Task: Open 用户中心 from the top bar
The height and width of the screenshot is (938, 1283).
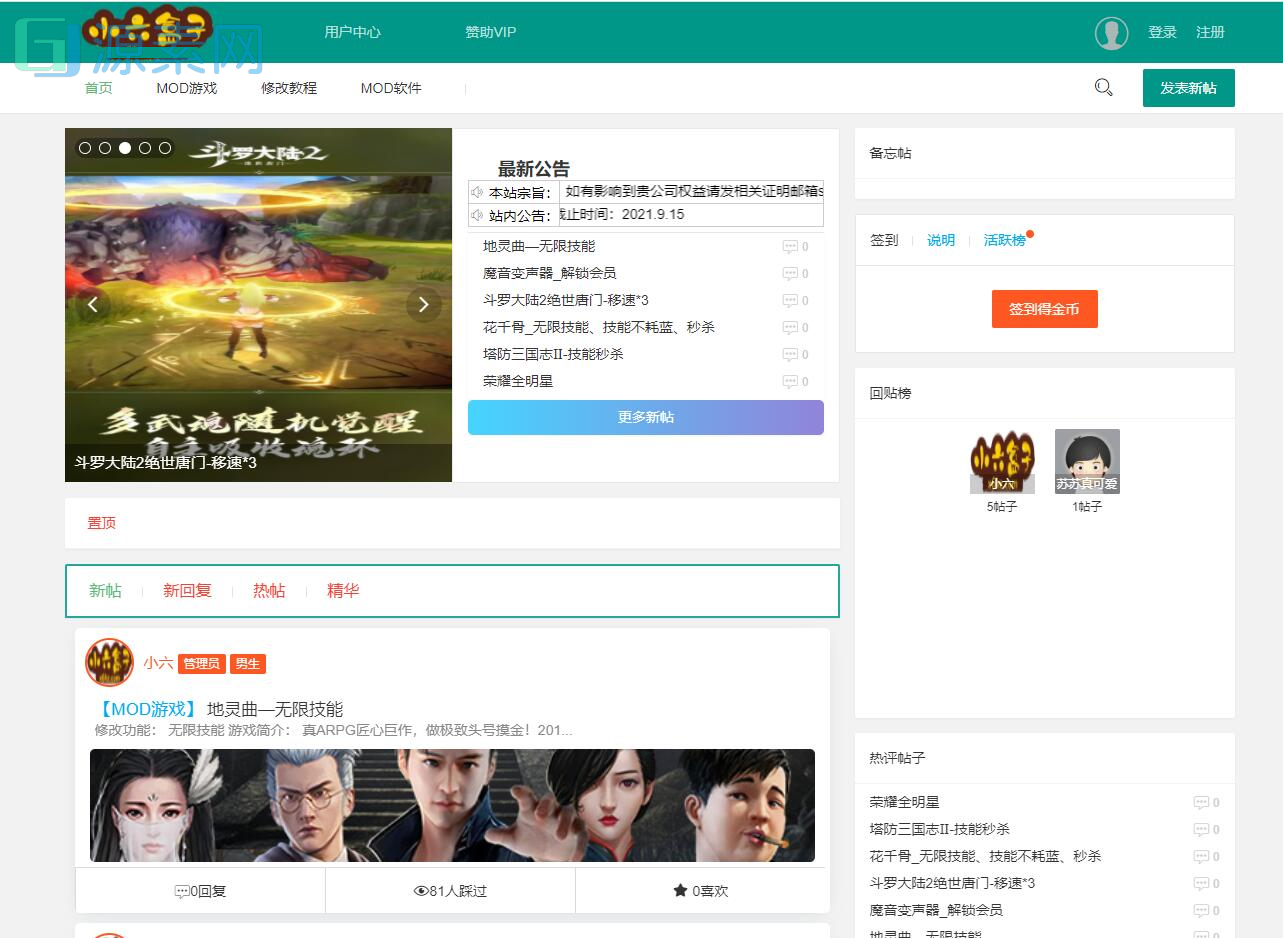Action: (x=352, y=31)
